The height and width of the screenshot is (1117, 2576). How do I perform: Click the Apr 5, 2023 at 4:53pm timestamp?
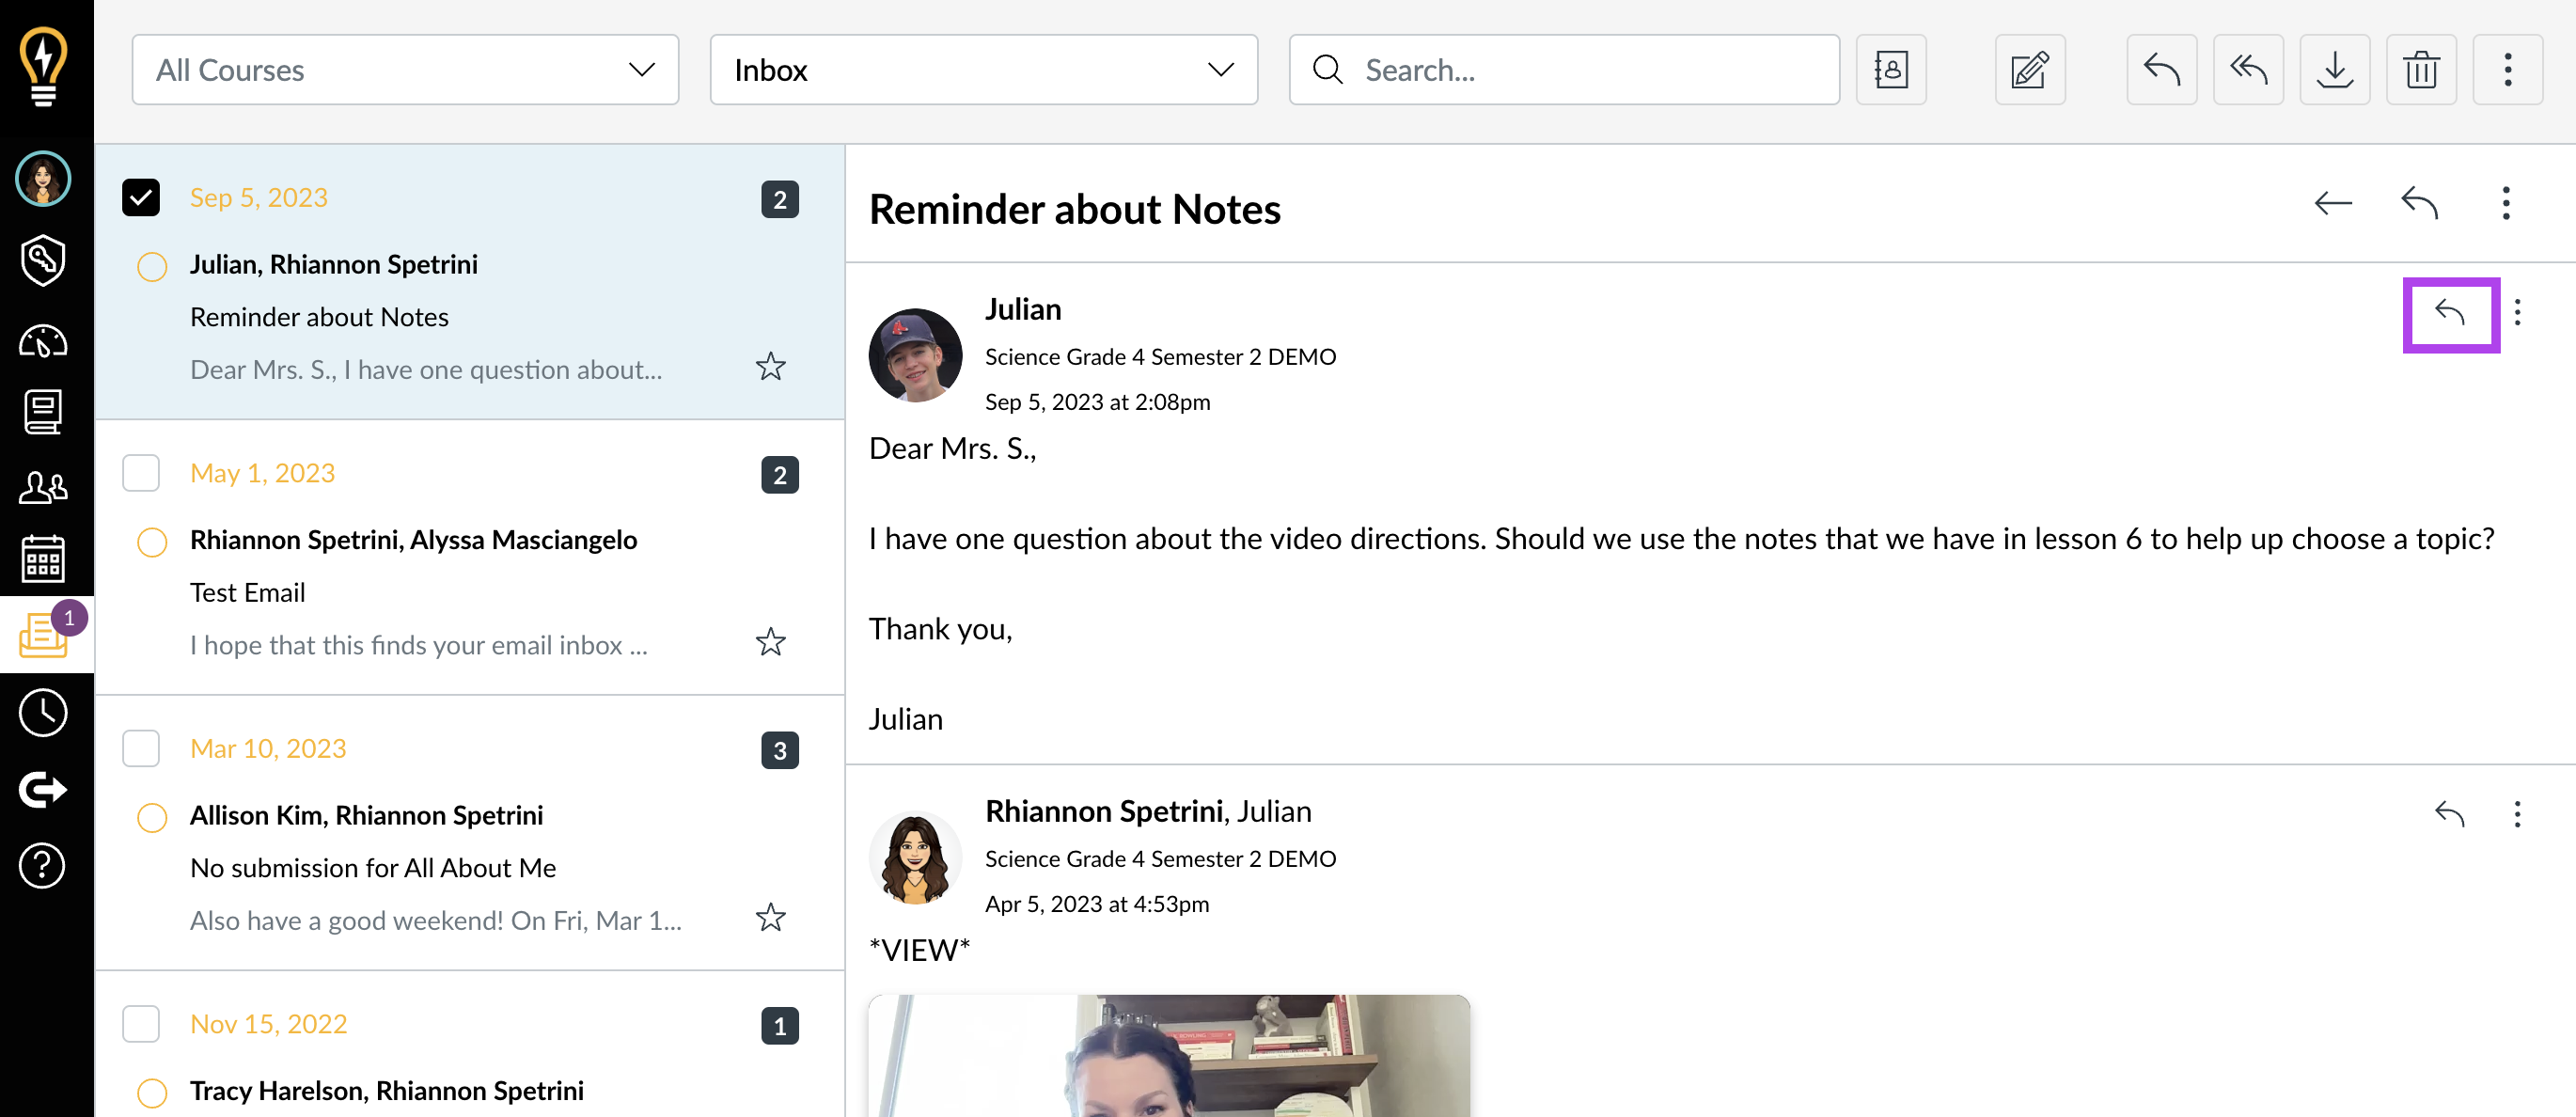tap(1097, 904)
